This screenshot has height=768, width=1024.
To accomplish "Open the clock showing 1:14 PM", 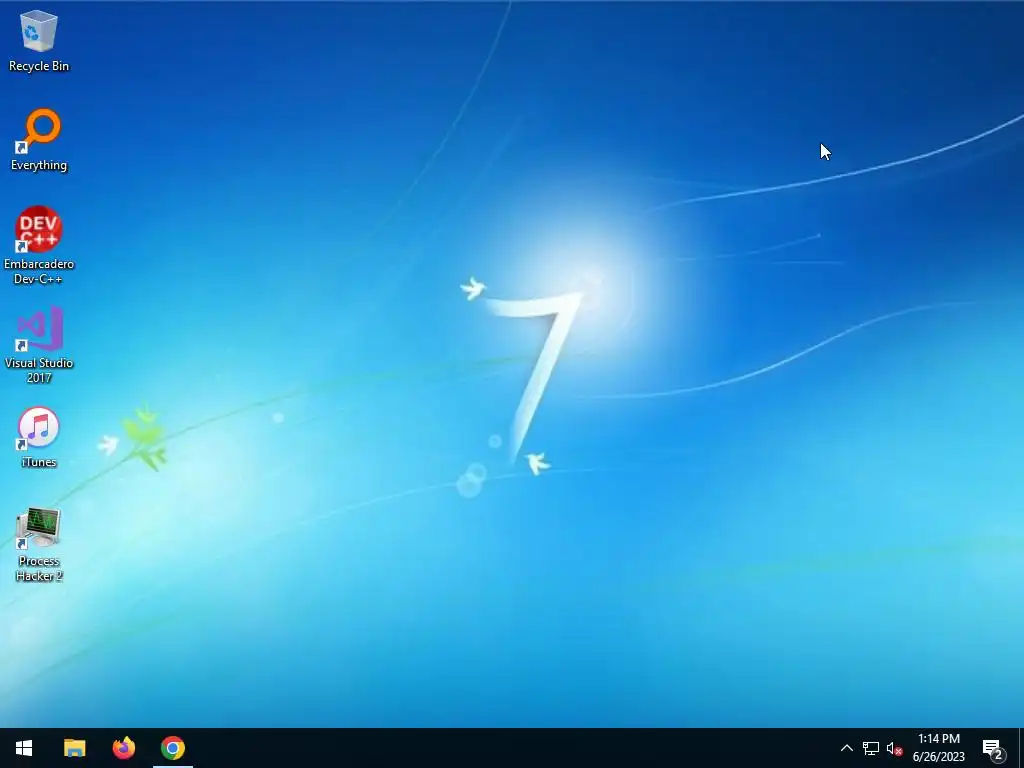I will pos(938,748).
